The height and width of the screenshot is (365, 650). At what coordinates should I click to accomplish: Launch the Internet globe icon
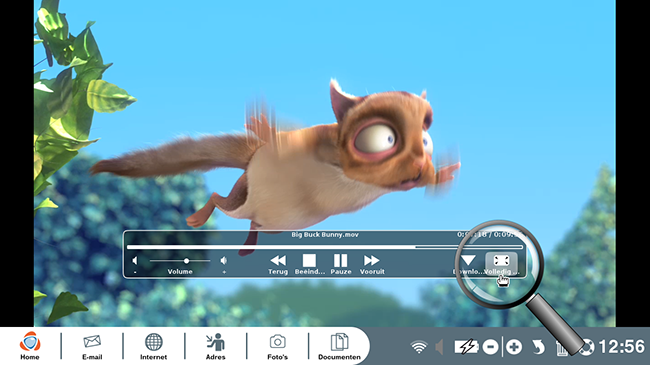(153, 346)
